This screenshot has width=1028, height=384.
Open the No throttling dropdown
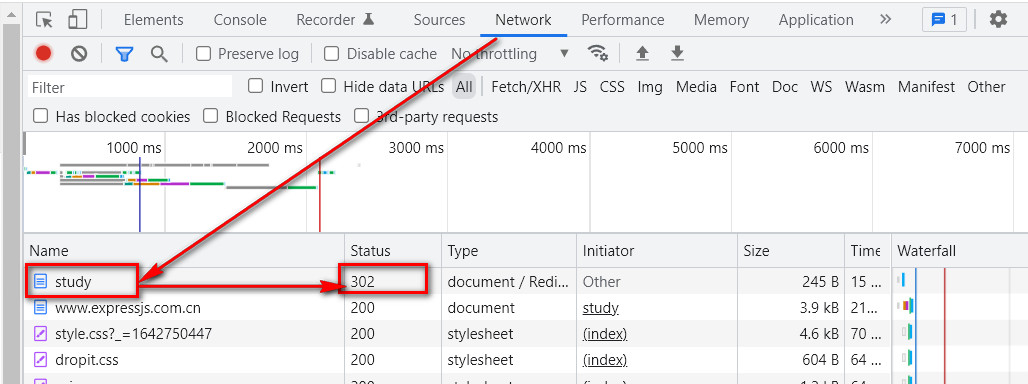pyautogui.click(x=510, y=54)
